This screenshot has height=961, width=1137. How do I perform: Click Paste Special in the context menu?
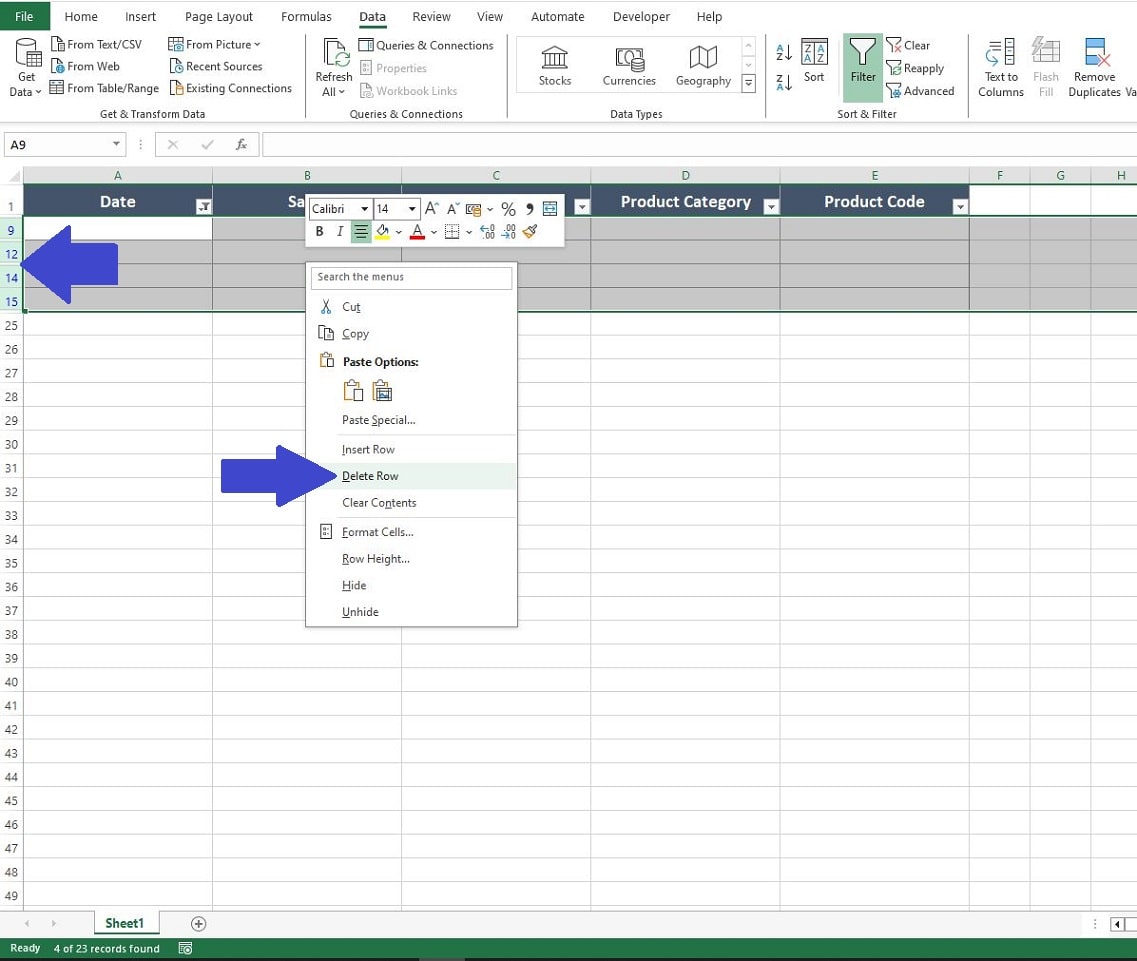point(378,420)
